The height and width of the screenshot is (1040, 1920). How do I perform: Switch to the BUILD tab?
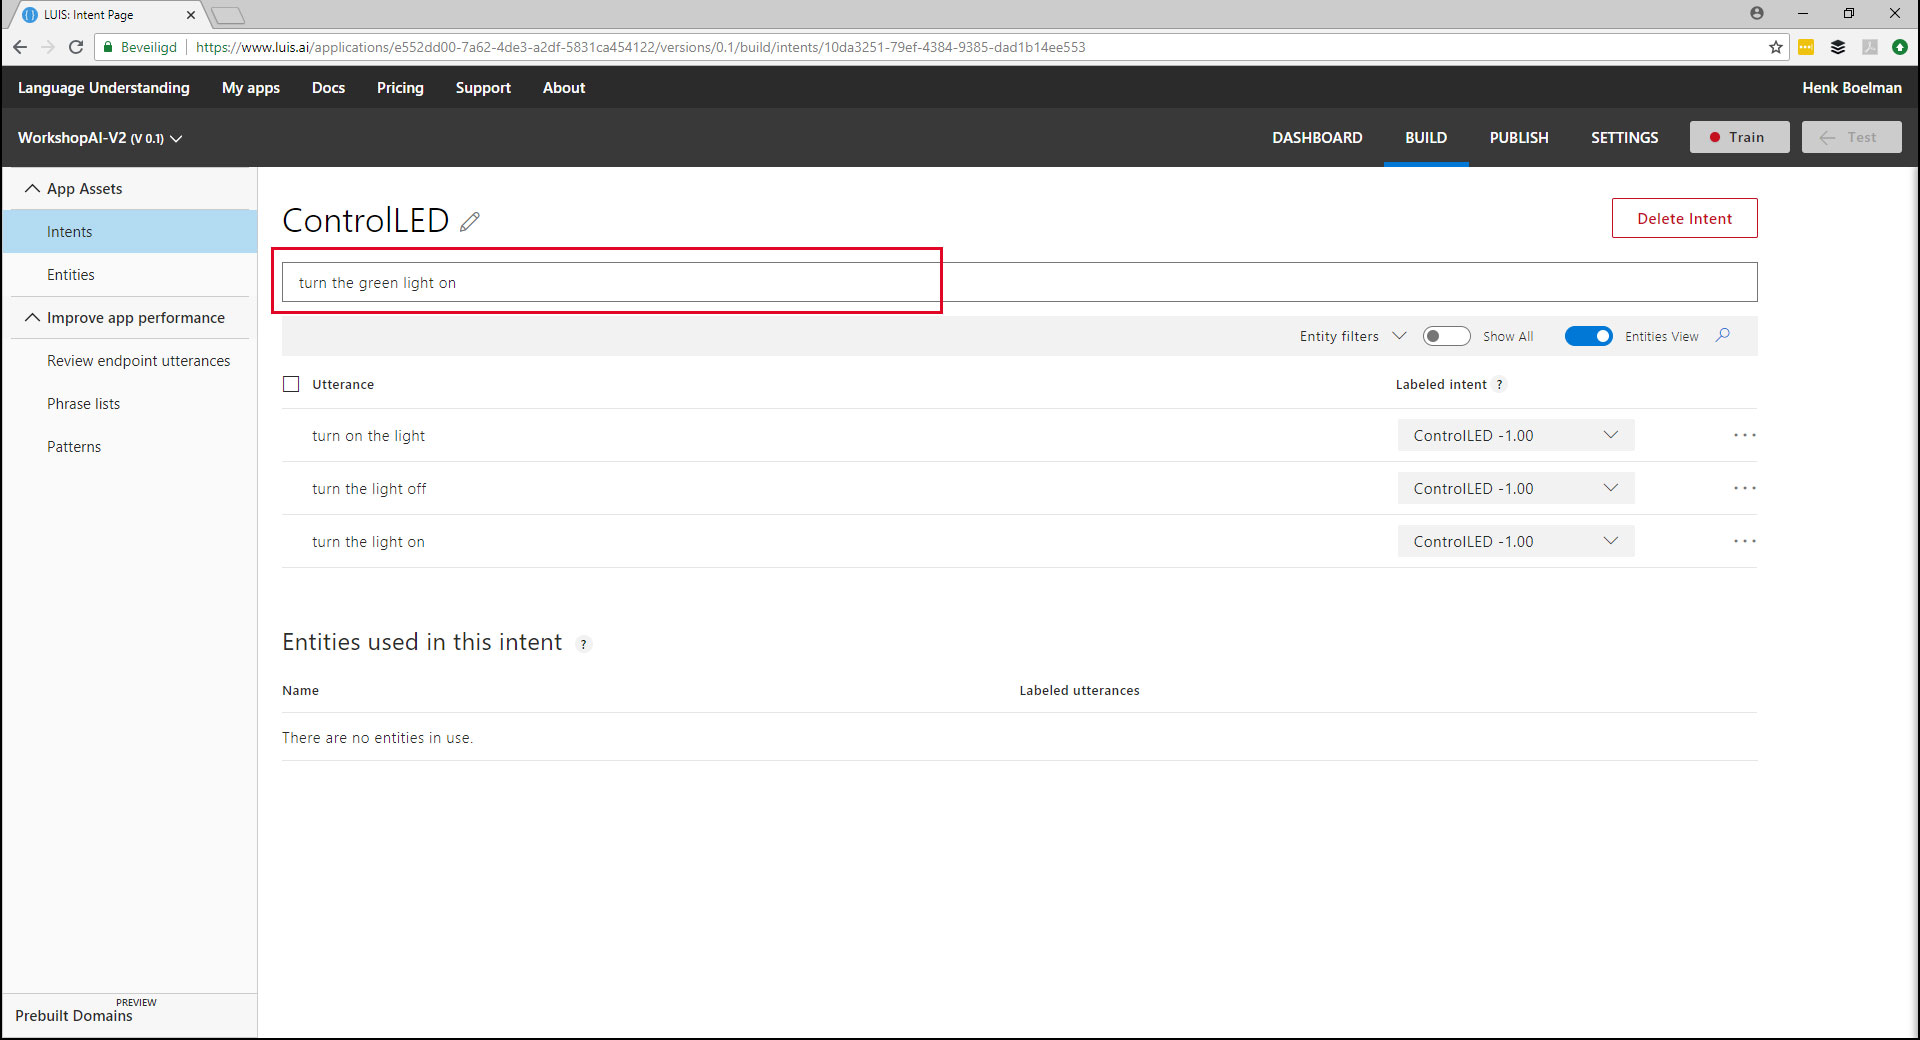coord(1426,138)
